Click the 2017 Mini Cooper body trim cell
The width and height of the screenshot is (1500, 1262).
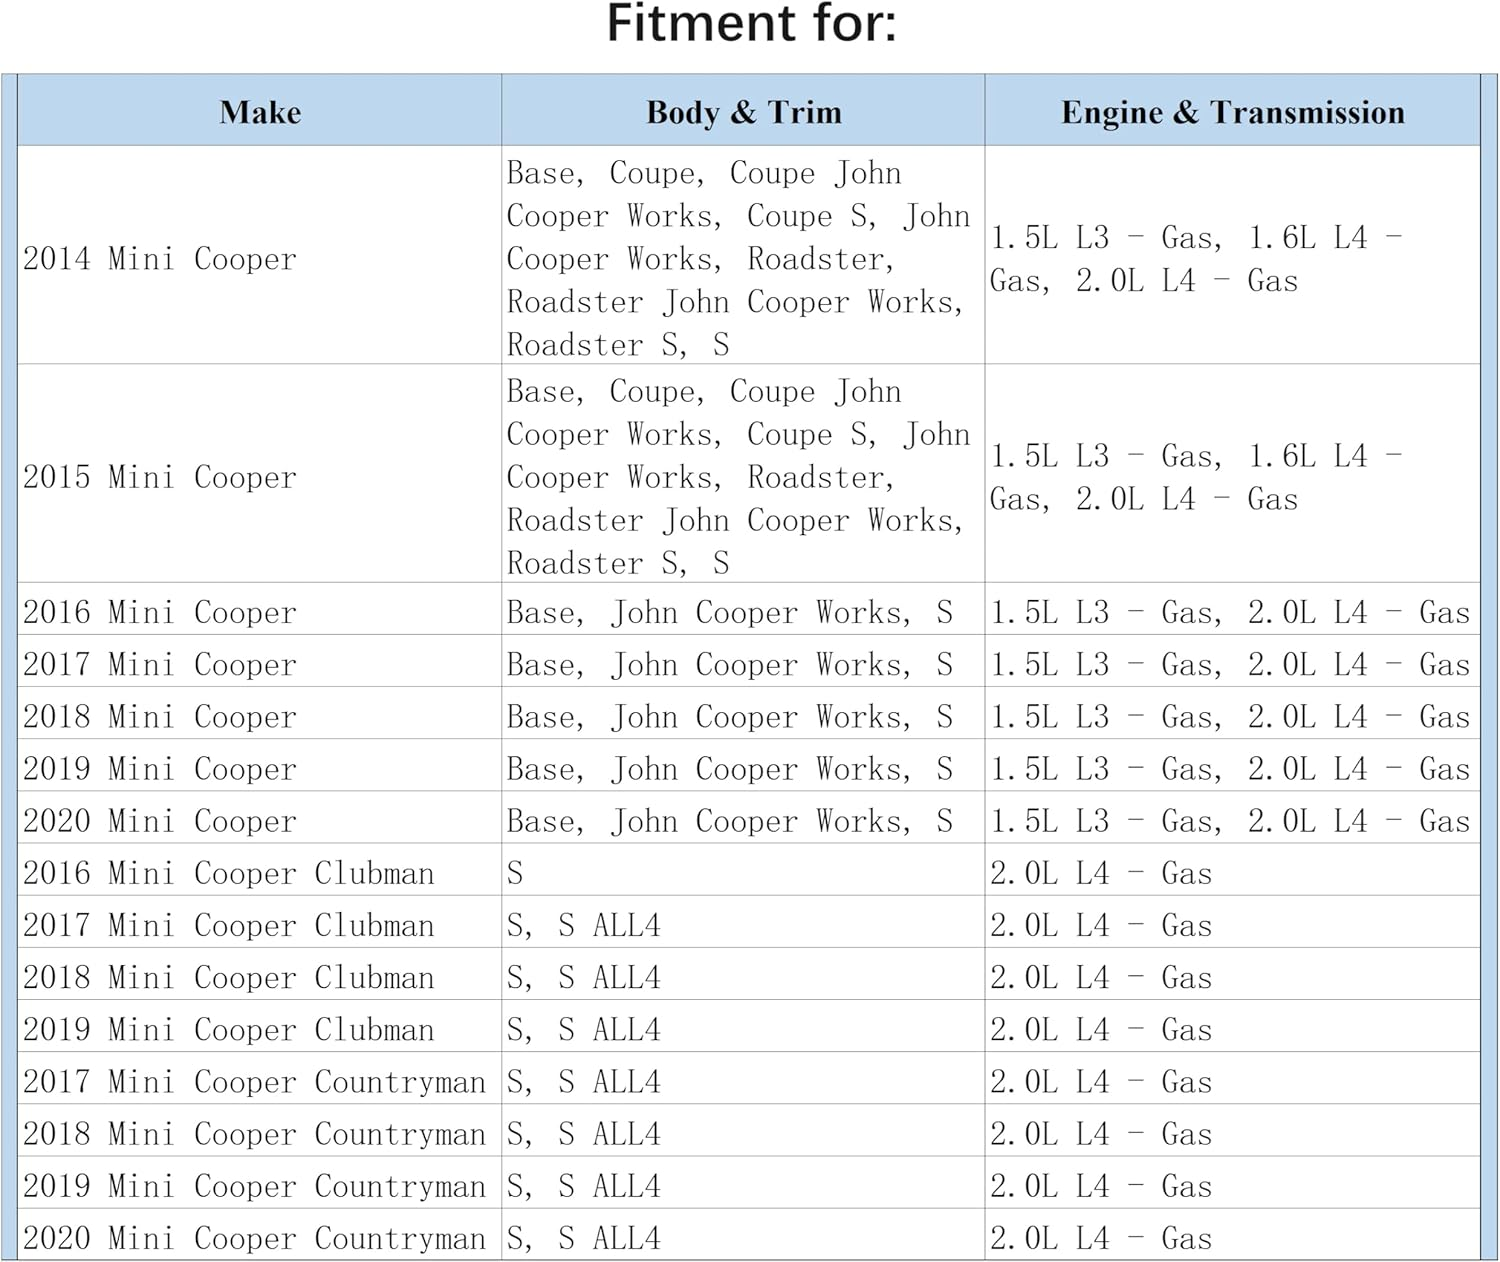coord(729,664)
